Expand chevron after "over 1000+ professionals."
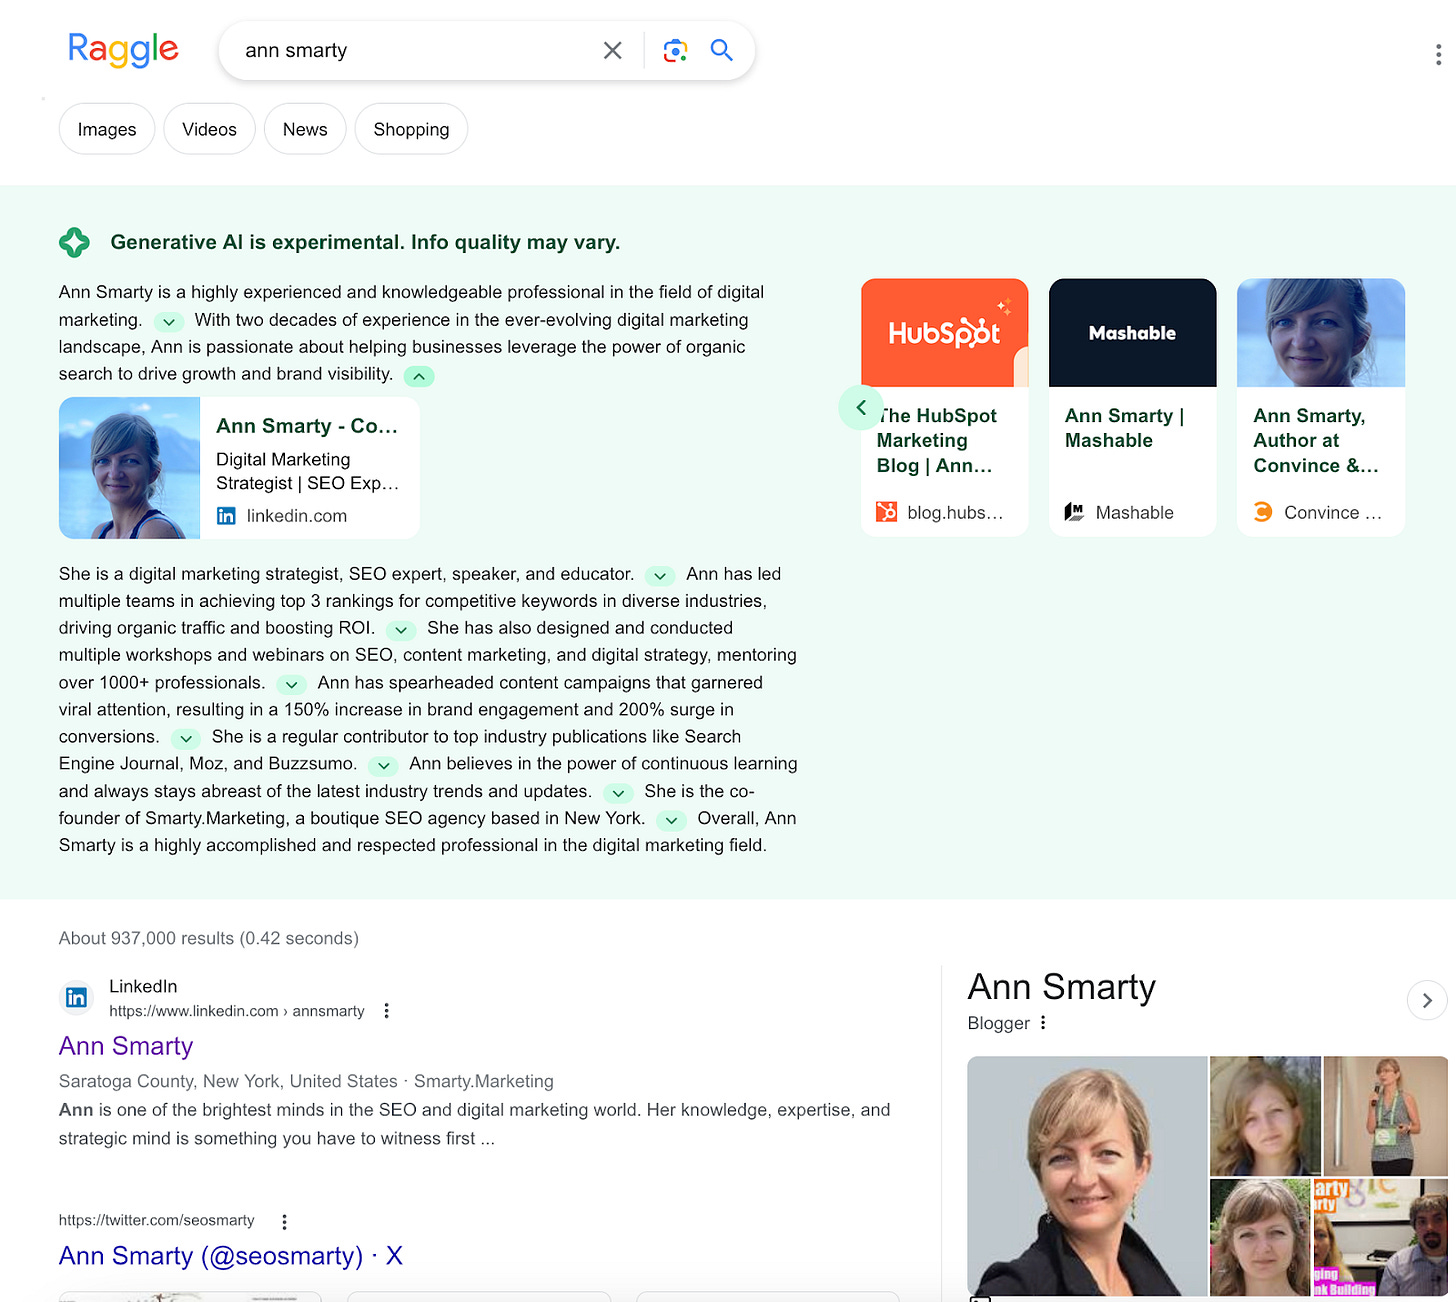Image resolution: width=1456 pixels, height=1302 pixels. (291, 685)
